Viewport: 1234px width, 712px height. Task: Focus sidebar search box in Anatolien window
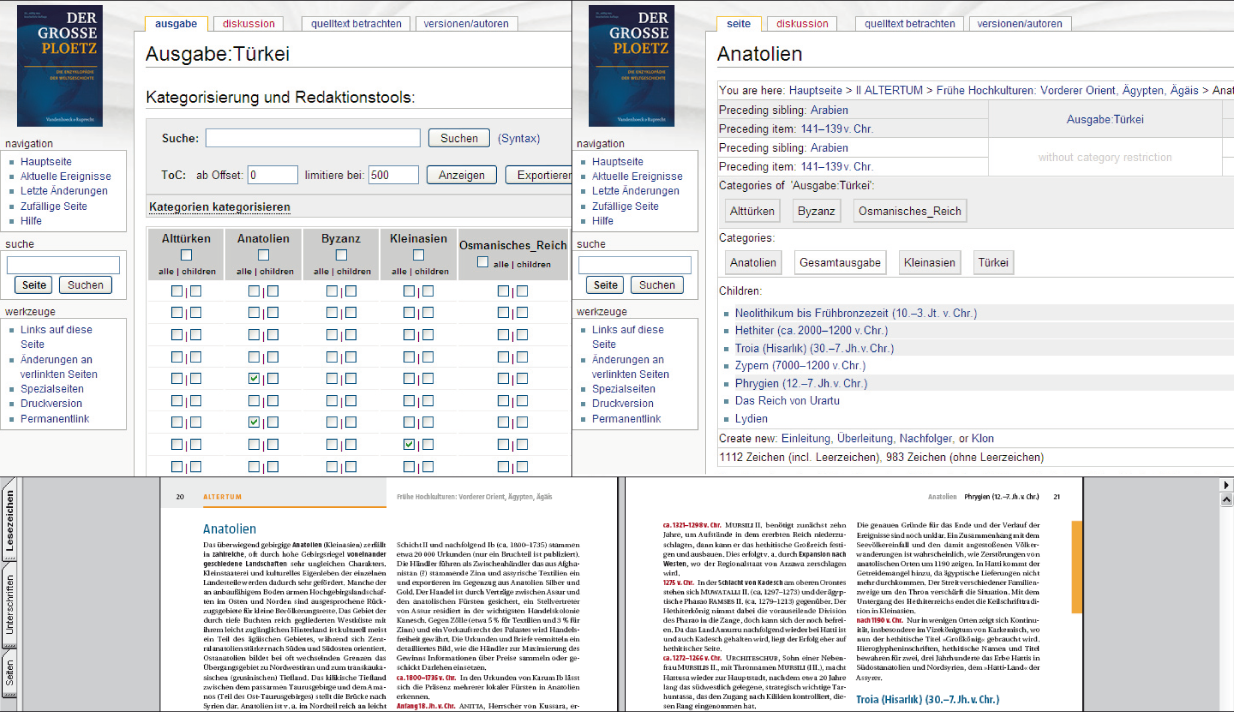pyautogui.click(x=635, y=265)
